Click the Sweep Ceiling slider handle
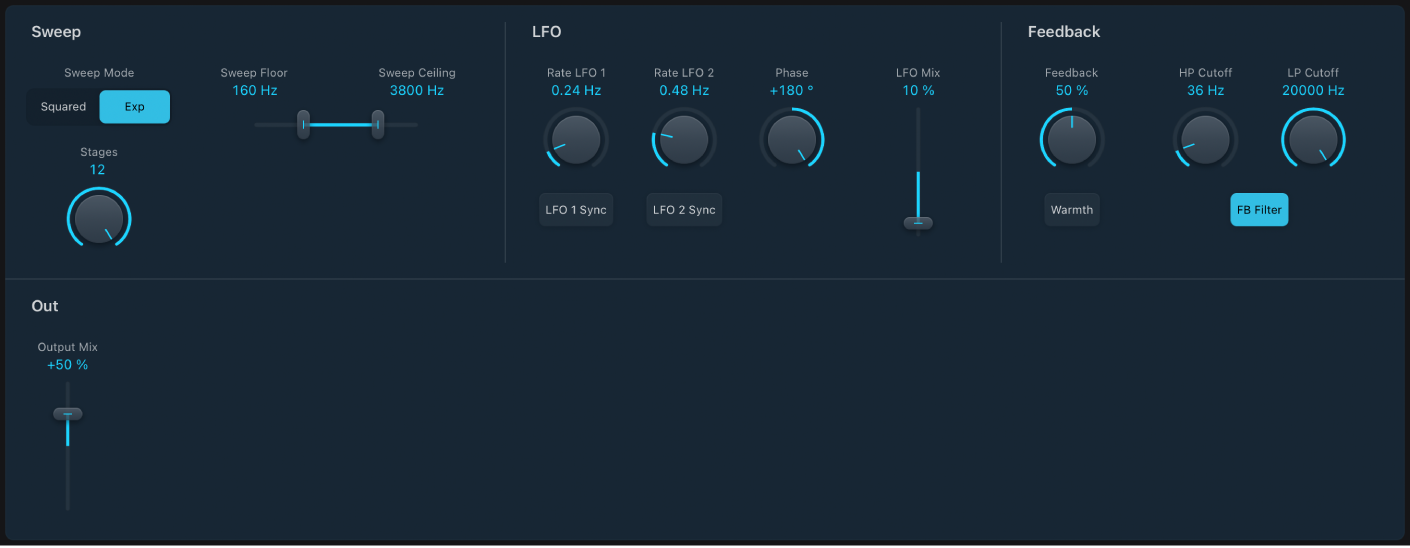 (378, 124)
